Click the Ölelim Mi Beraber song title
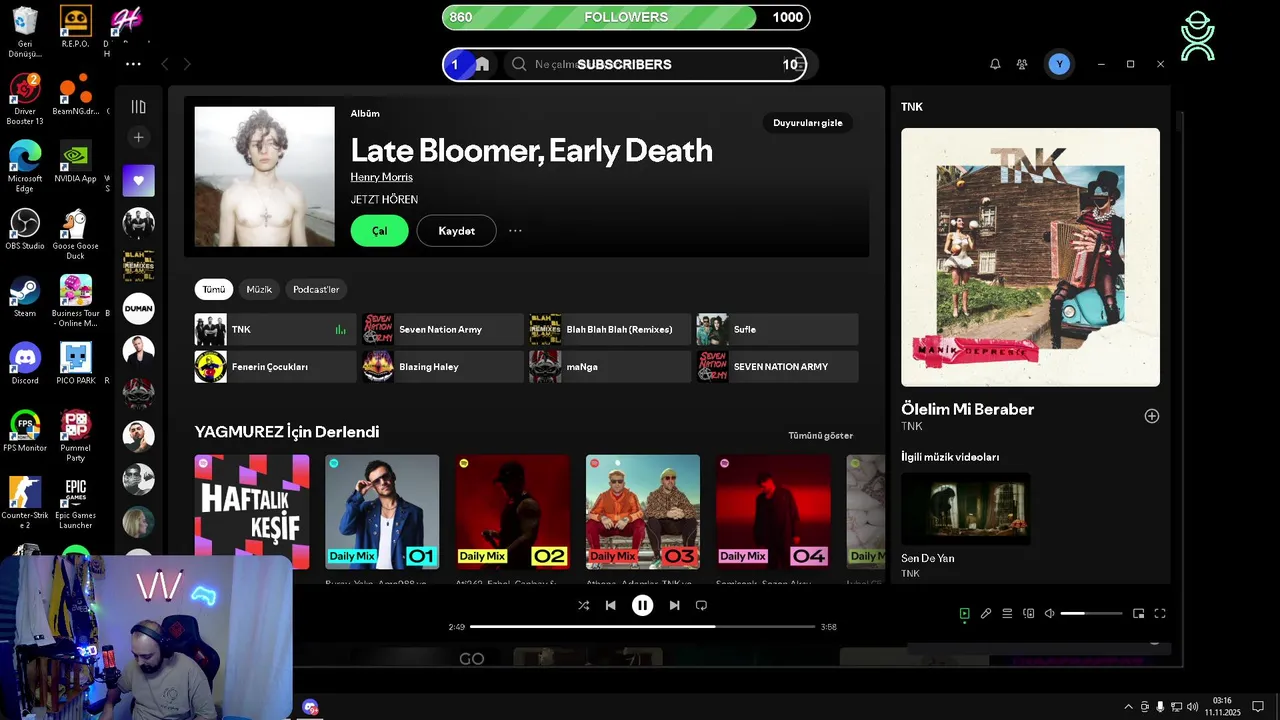1280x720 pixels. pyautogui.click(x=967, y=409)
